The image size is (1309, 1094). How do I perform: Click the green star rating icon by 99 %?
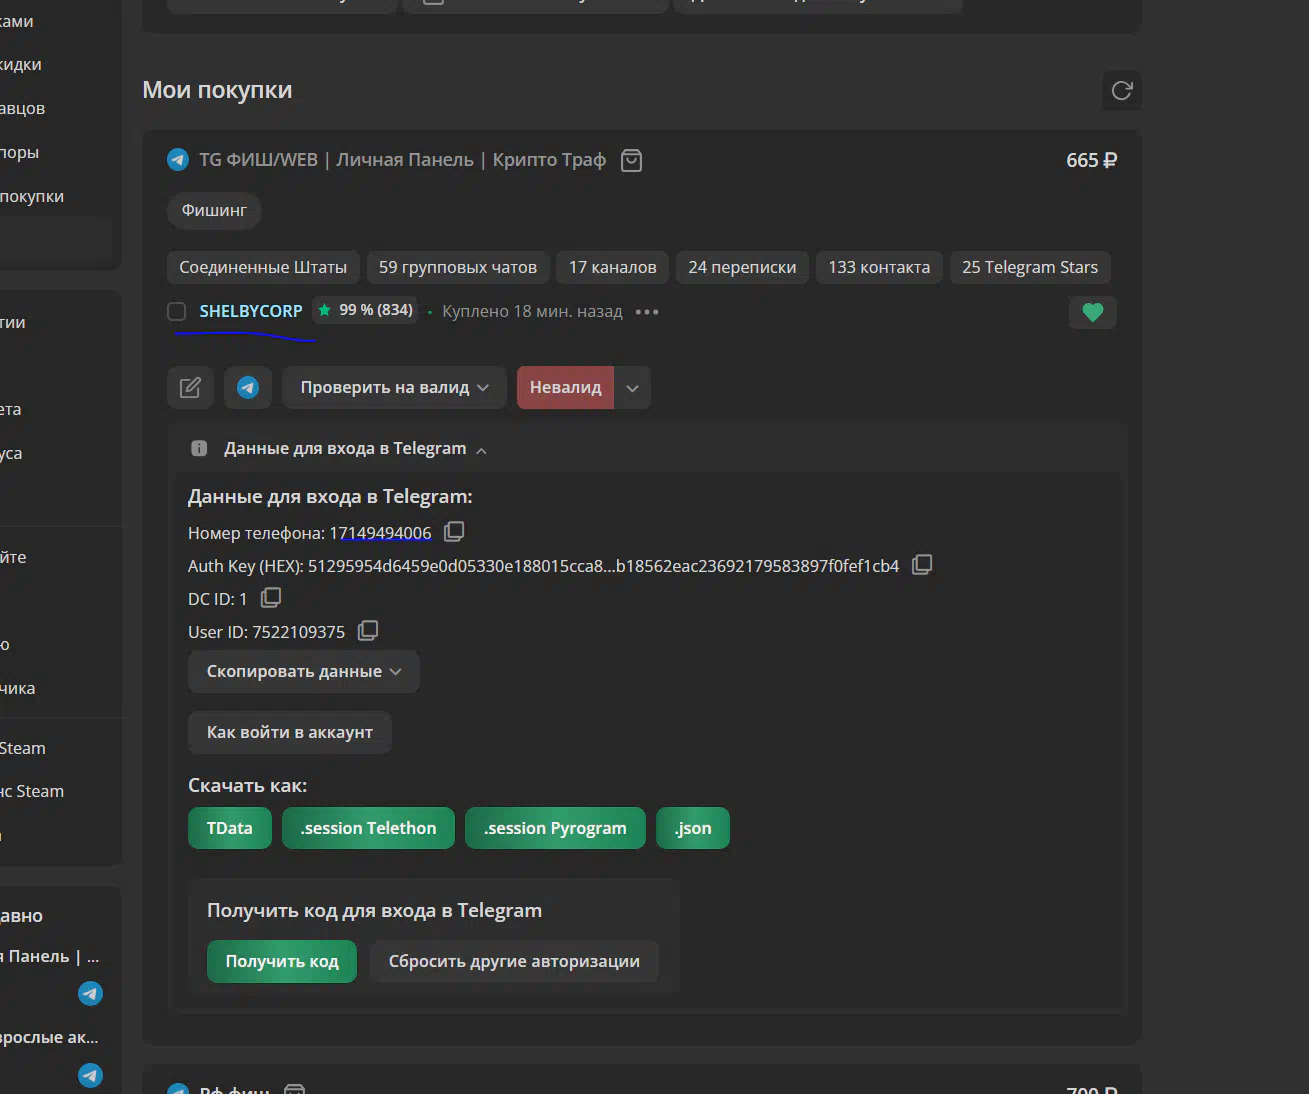click(x=324, y=310)
